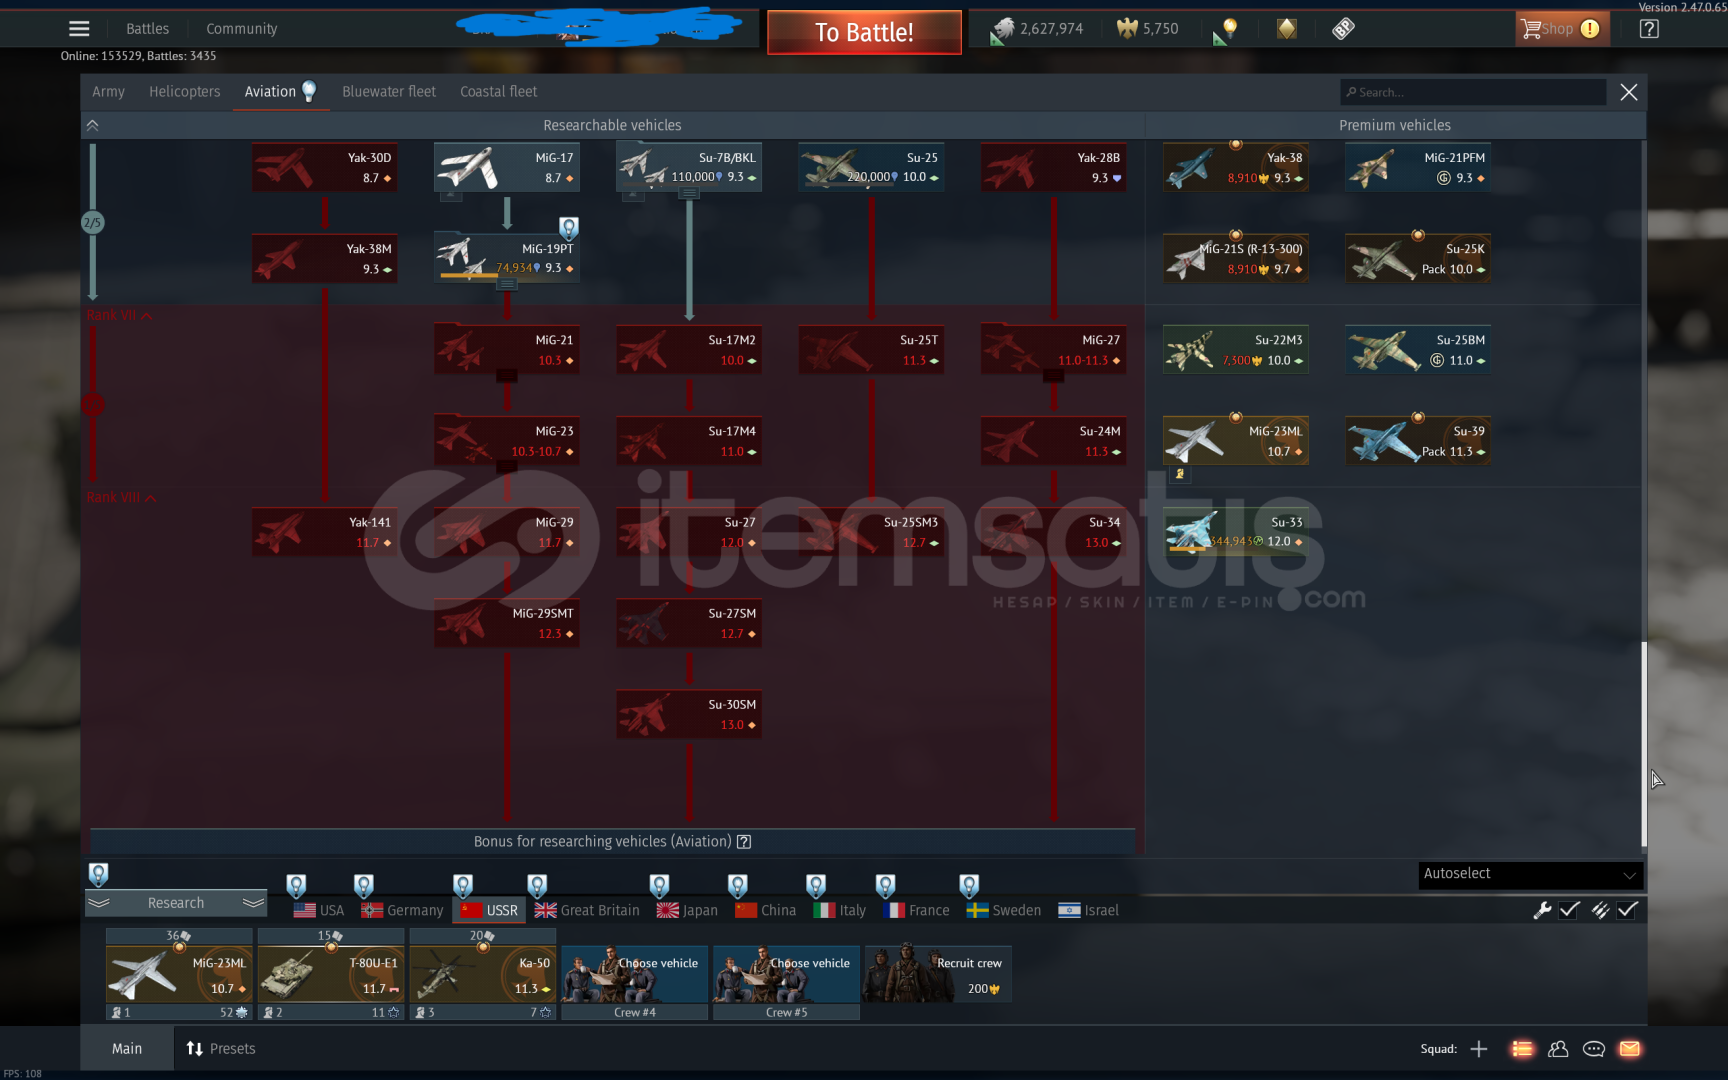The height and width of the screenshot is (1080, 1728).
Task: Click the lightbulb beside the Aviation tab
Action: pos(309,91)
